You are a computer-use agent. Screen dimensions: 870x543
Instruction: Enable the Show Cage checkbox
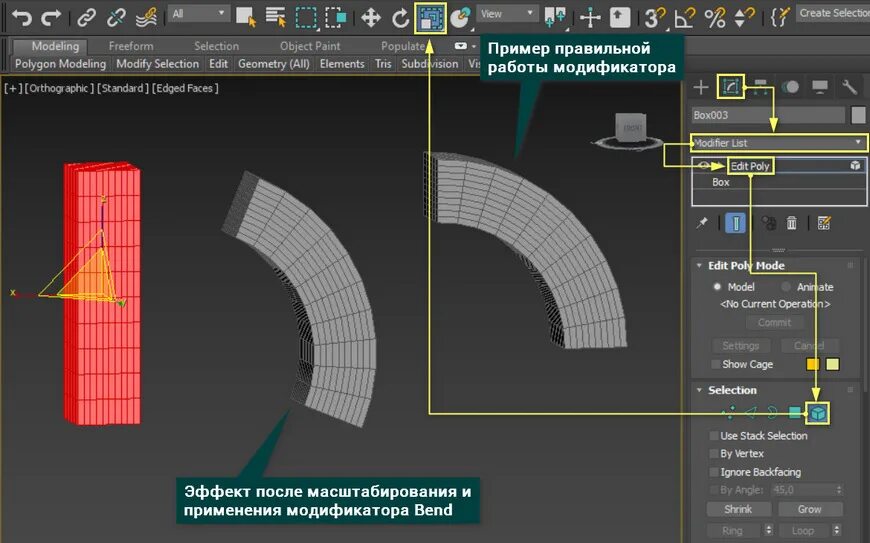pos(716,364)
